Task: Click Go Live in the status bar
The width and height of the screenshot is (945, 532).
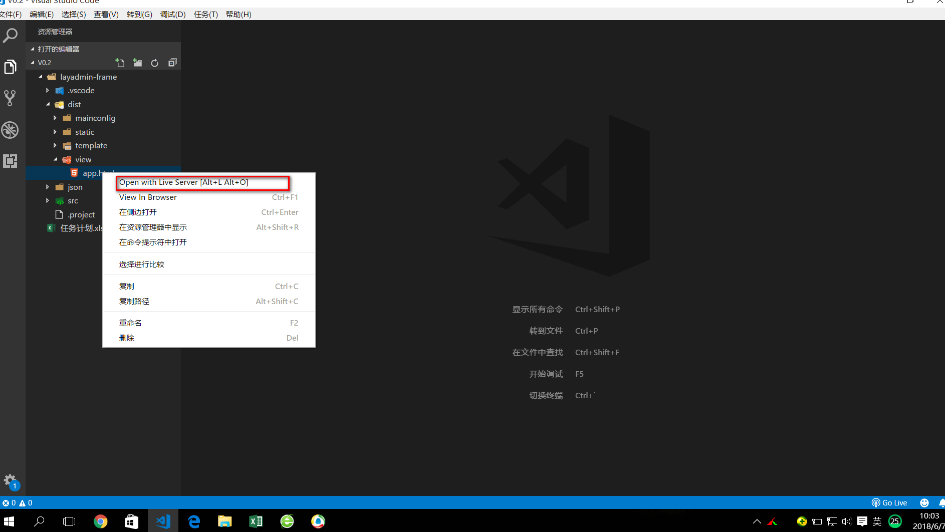Action: tap(889, 503)
